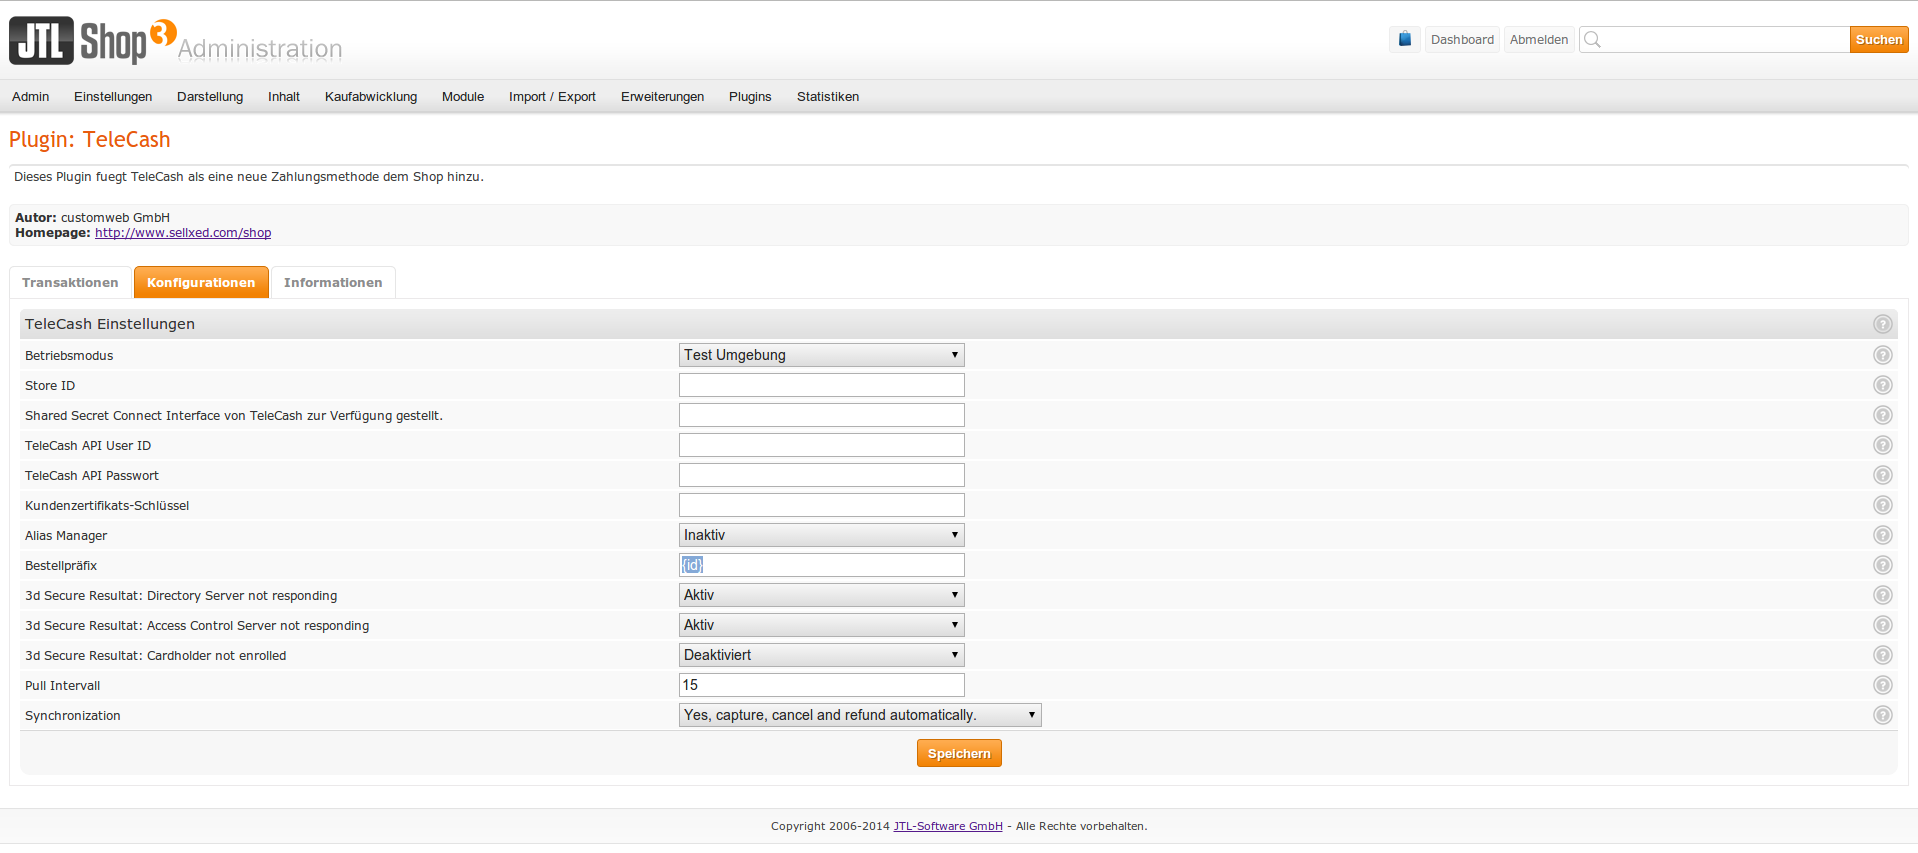
Task: Click help icon next to Pull Intervall
Action: point(1882,685)
